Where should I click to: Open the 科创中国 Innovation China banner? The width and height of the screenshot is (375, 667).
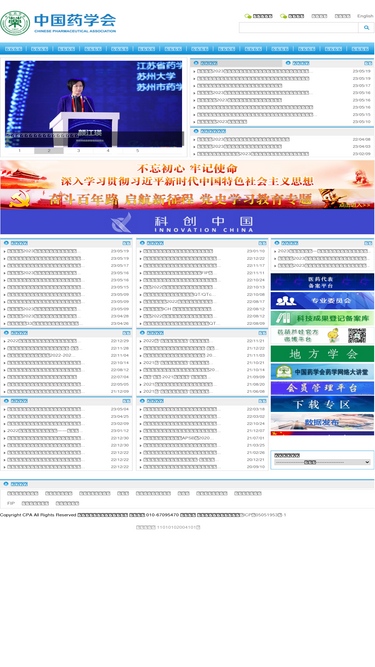[187, 222]
